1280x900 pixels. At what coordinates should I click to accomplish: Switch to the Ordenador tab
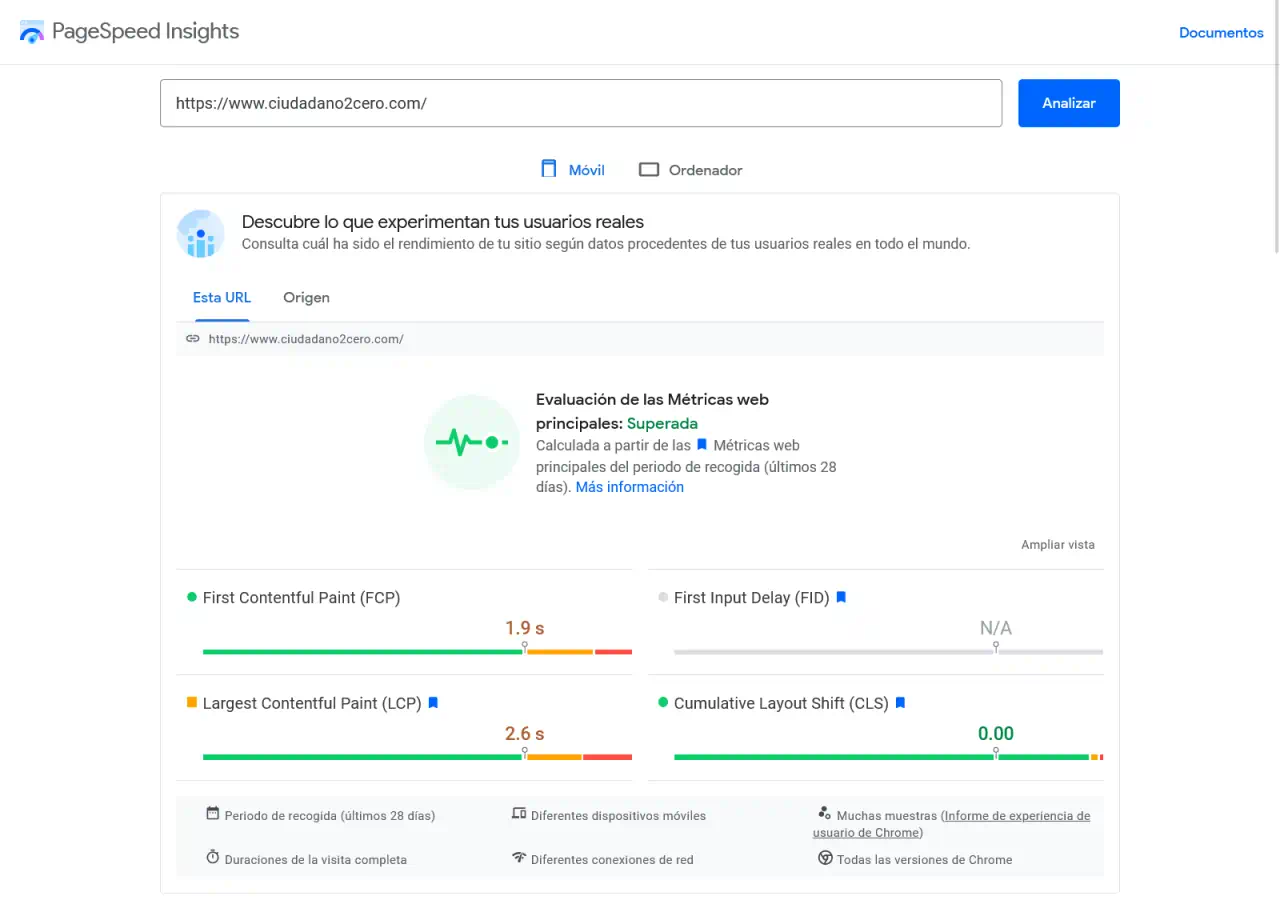[691, 170]
